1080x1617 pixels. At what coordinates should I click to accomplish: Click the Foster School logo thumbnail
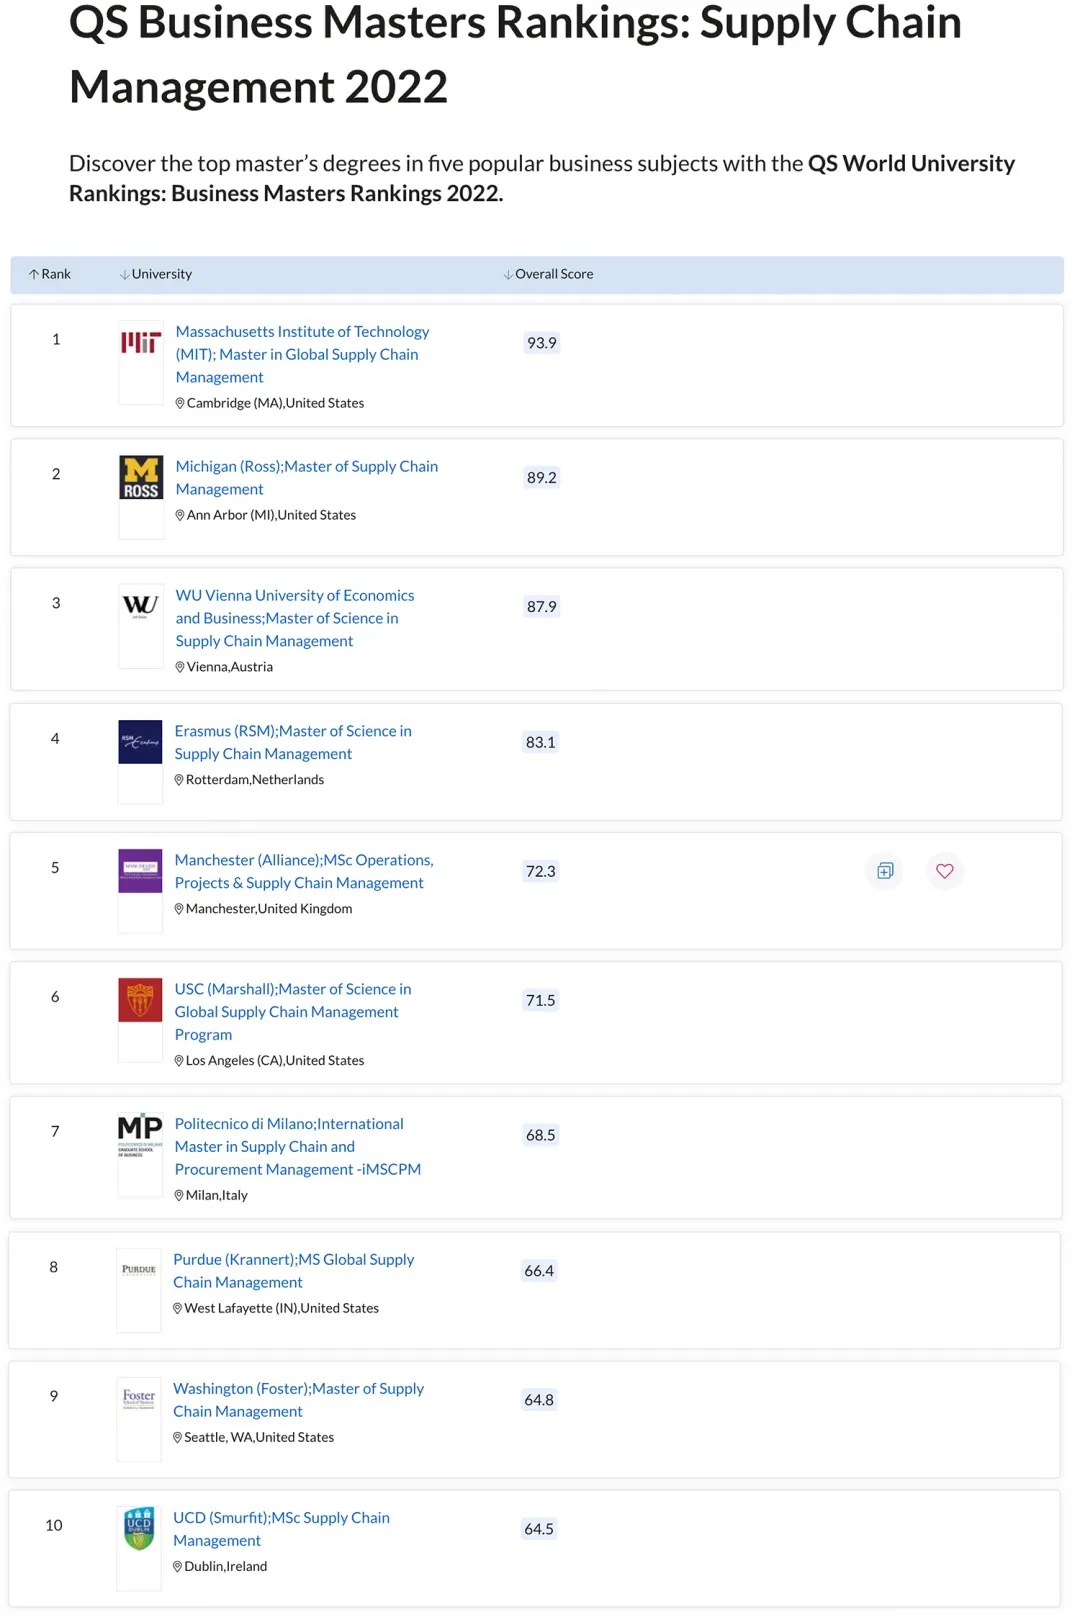point(139,1398)
